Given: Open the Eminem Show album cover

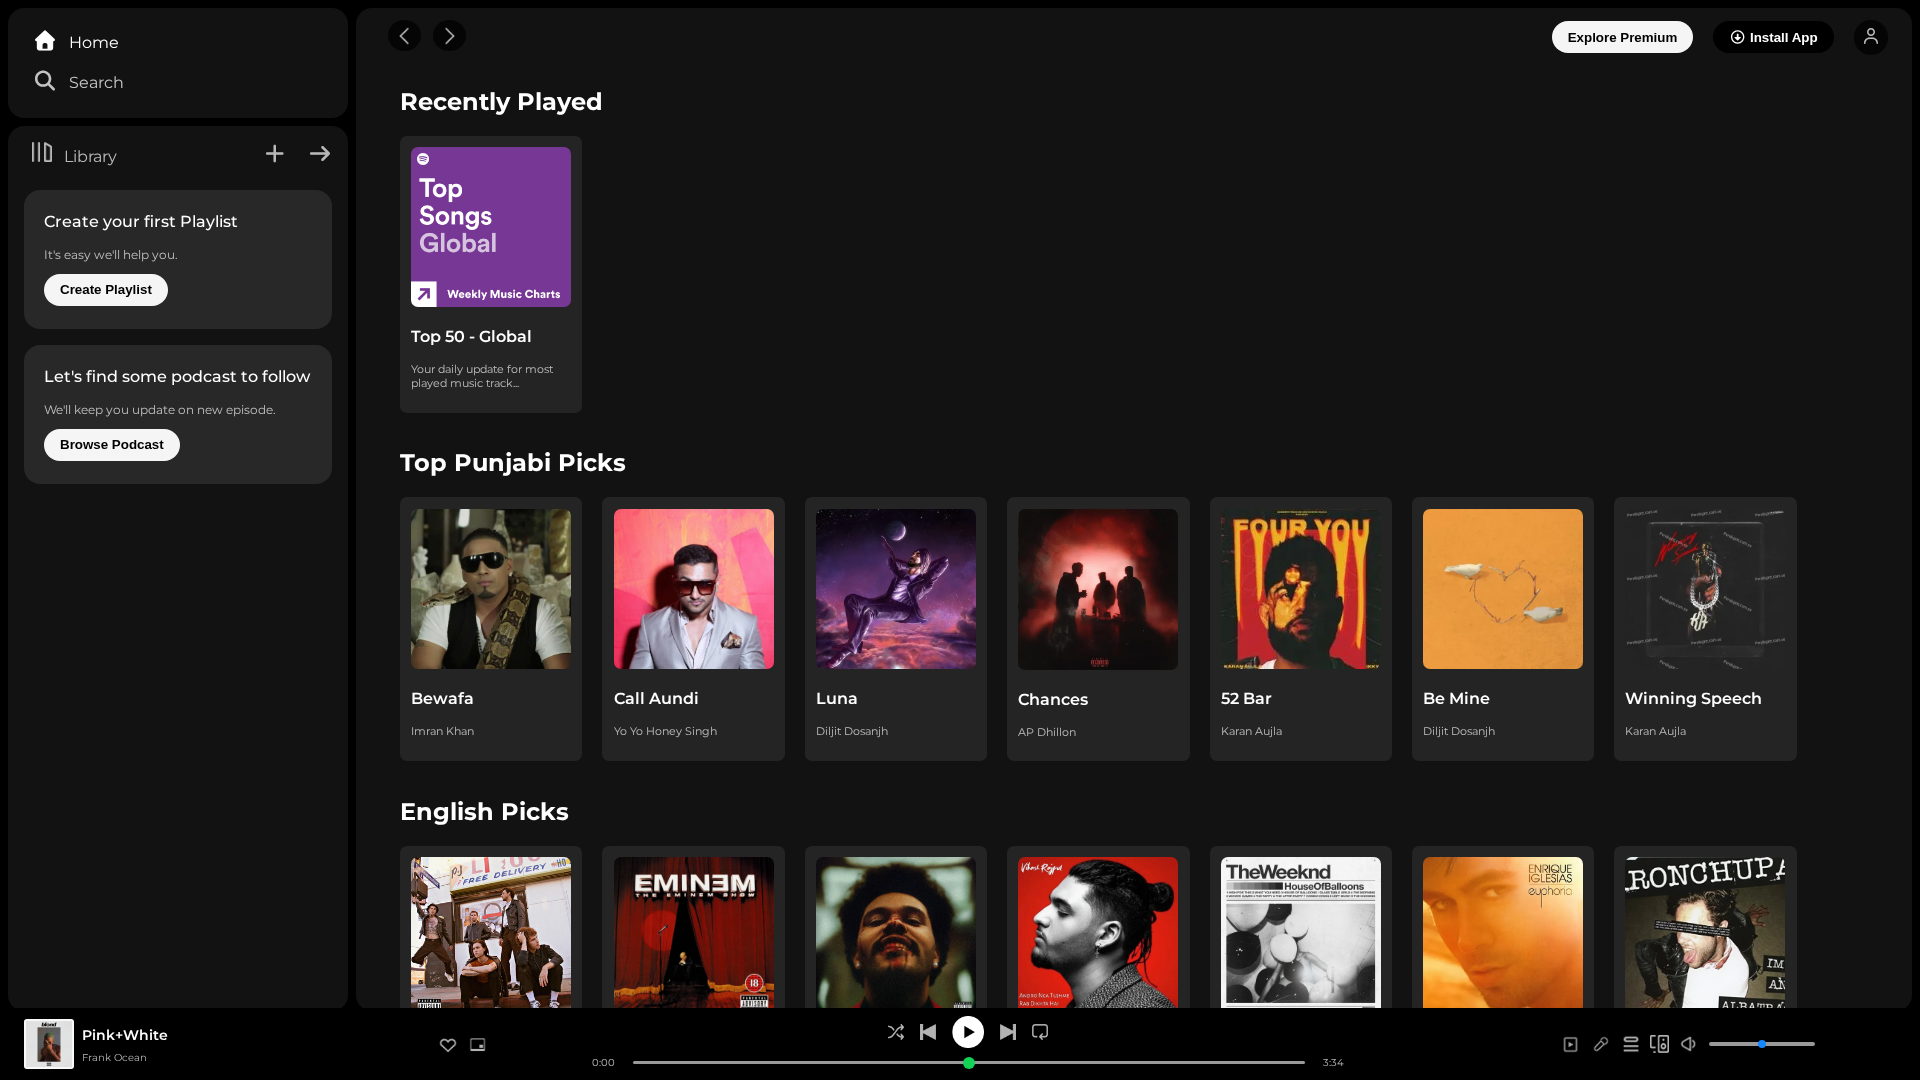Looking at the screenshot, I should coord(694,932).
